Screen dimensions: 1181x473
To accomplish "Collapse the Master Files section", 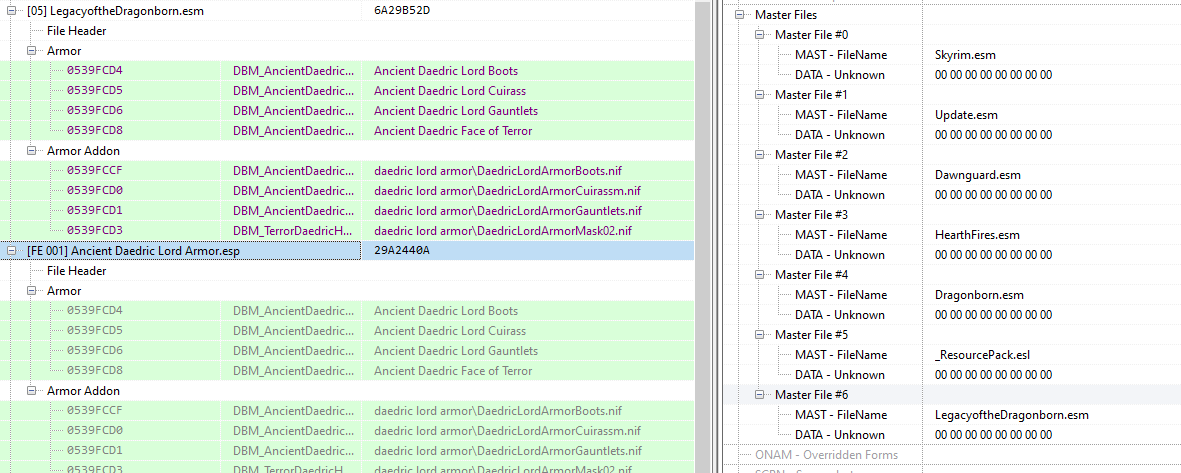I will click(740, 14).
